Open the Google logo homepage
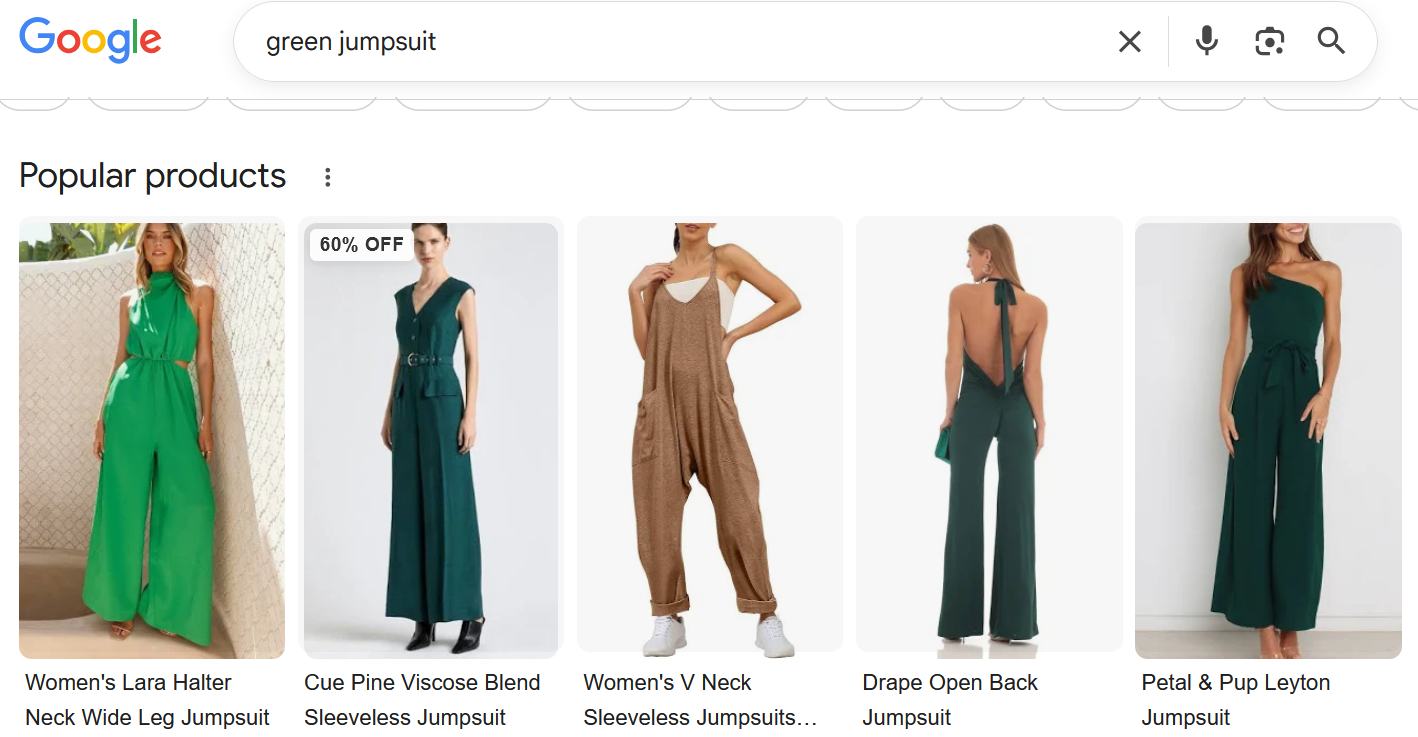Screen dimensions: 1418x737 pos(90,41)
